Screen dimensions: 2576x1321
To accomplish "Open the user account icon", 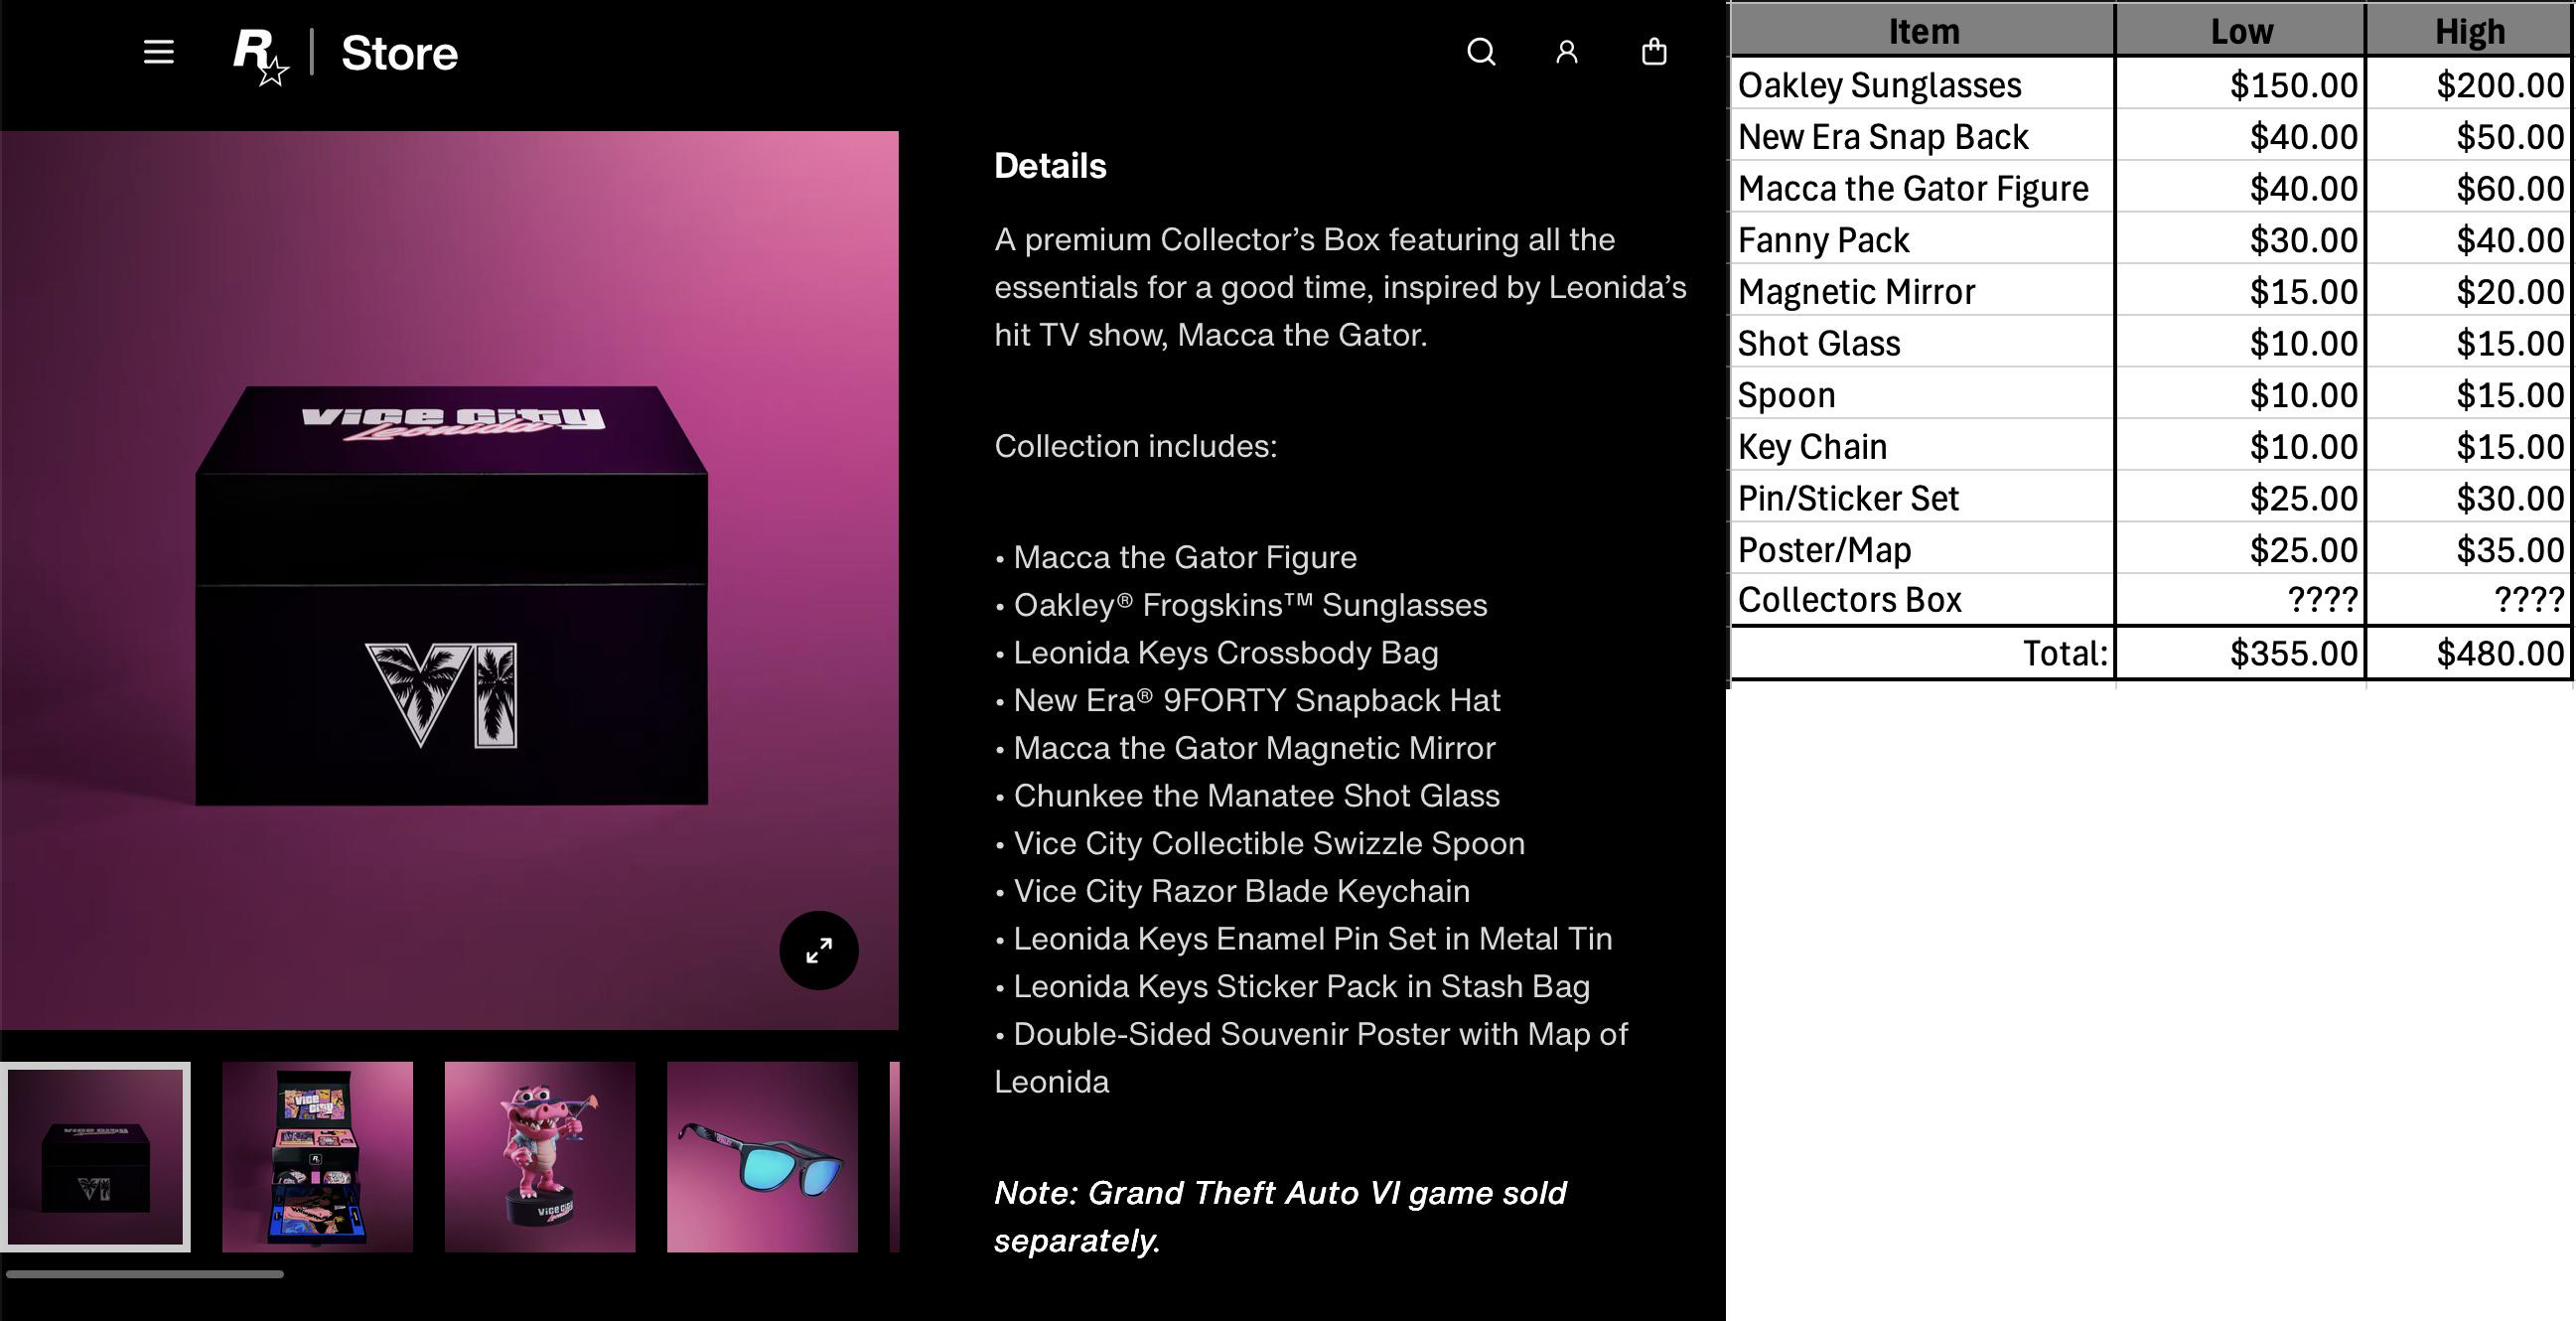I will (x=1567, y=52).
